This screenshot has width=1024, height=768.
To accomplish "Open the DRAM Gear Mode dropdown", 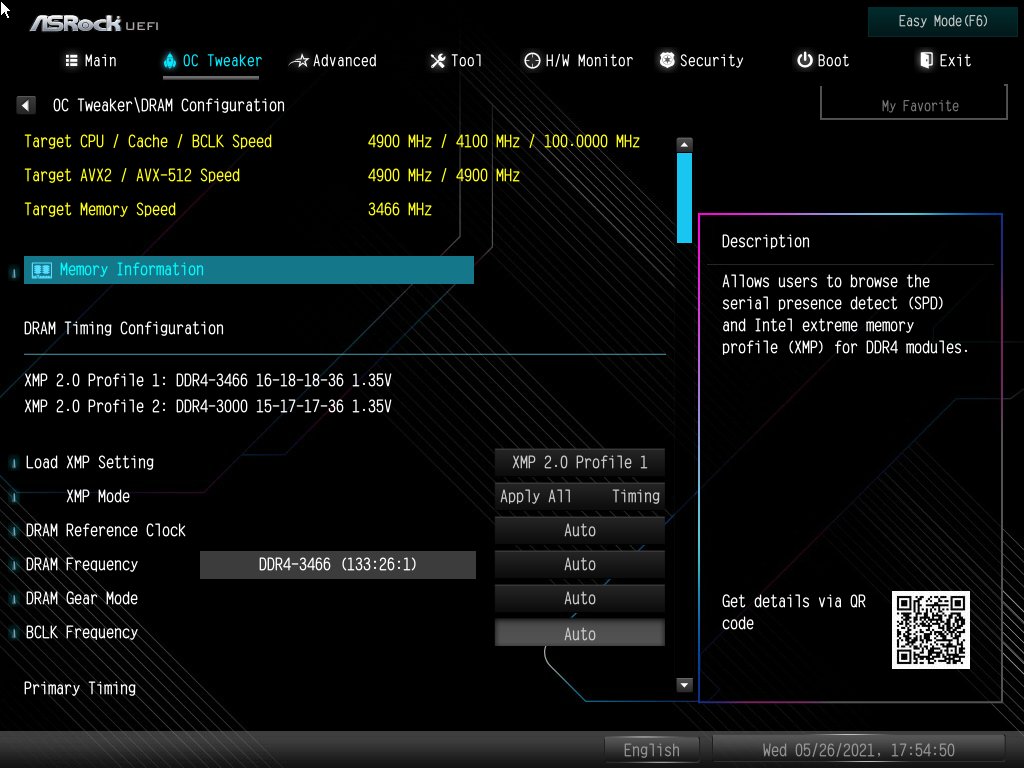I will tap(579, 598).
